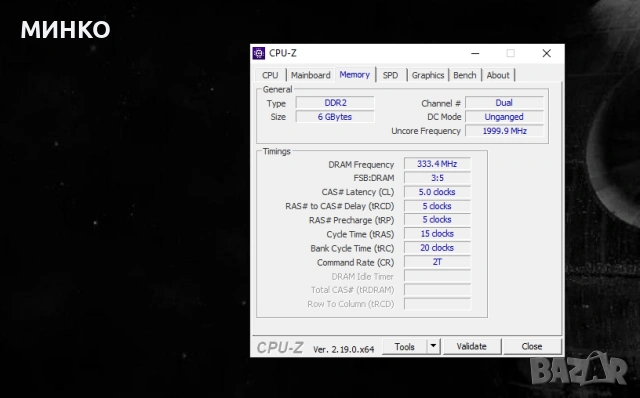Click the 6 GBytes size value
Viewport: 640px width, 398px height.
click(x=335, y=117)
